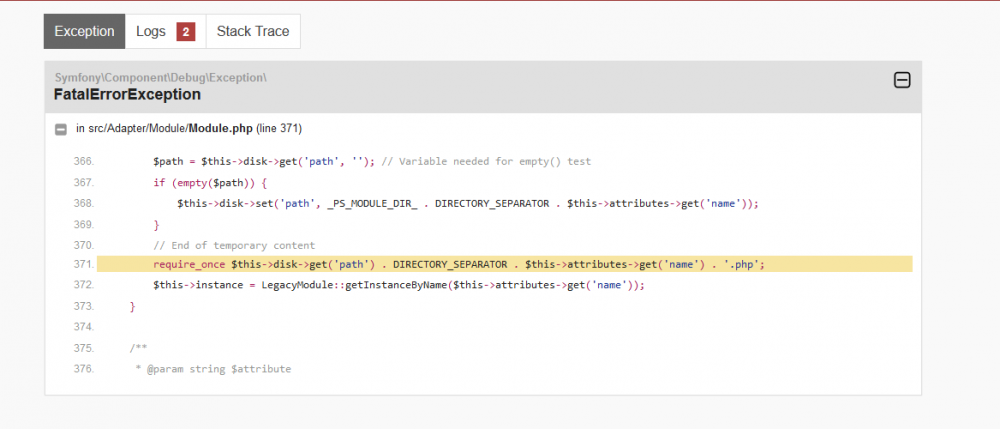
Task: Collapse the FatalErrorException panel with minus icon
Action: 902,80
